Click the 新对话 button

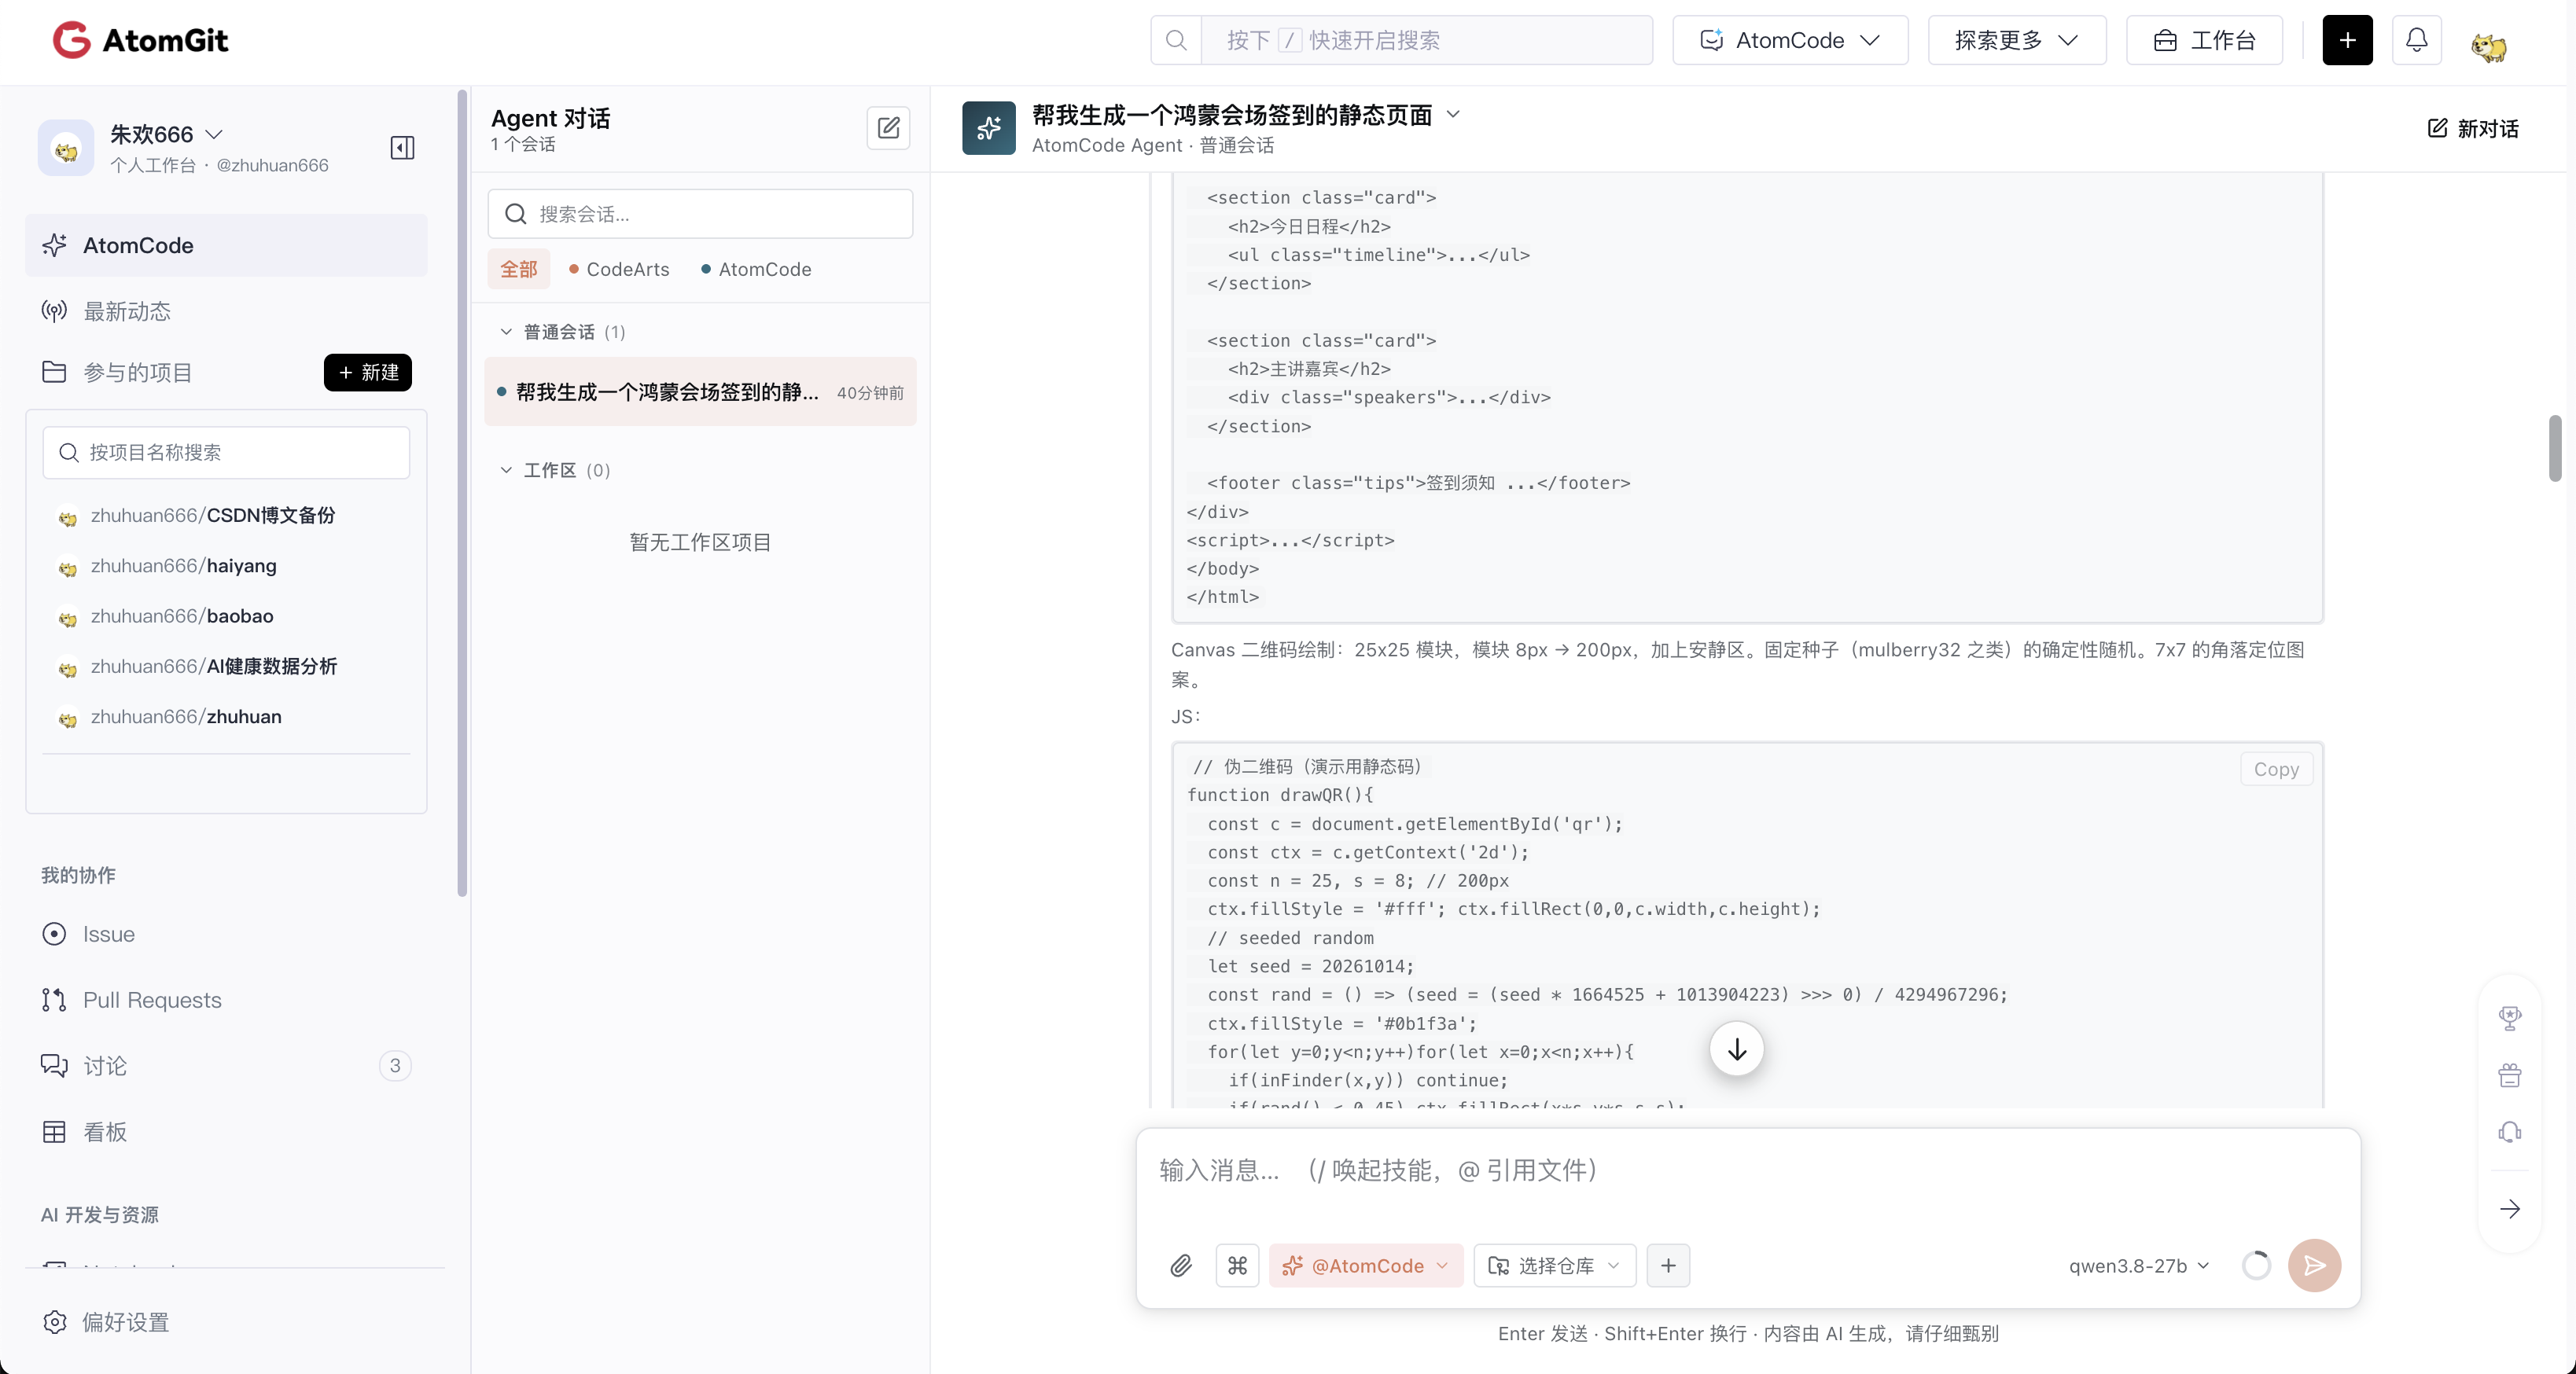[x=2473, y=128]
